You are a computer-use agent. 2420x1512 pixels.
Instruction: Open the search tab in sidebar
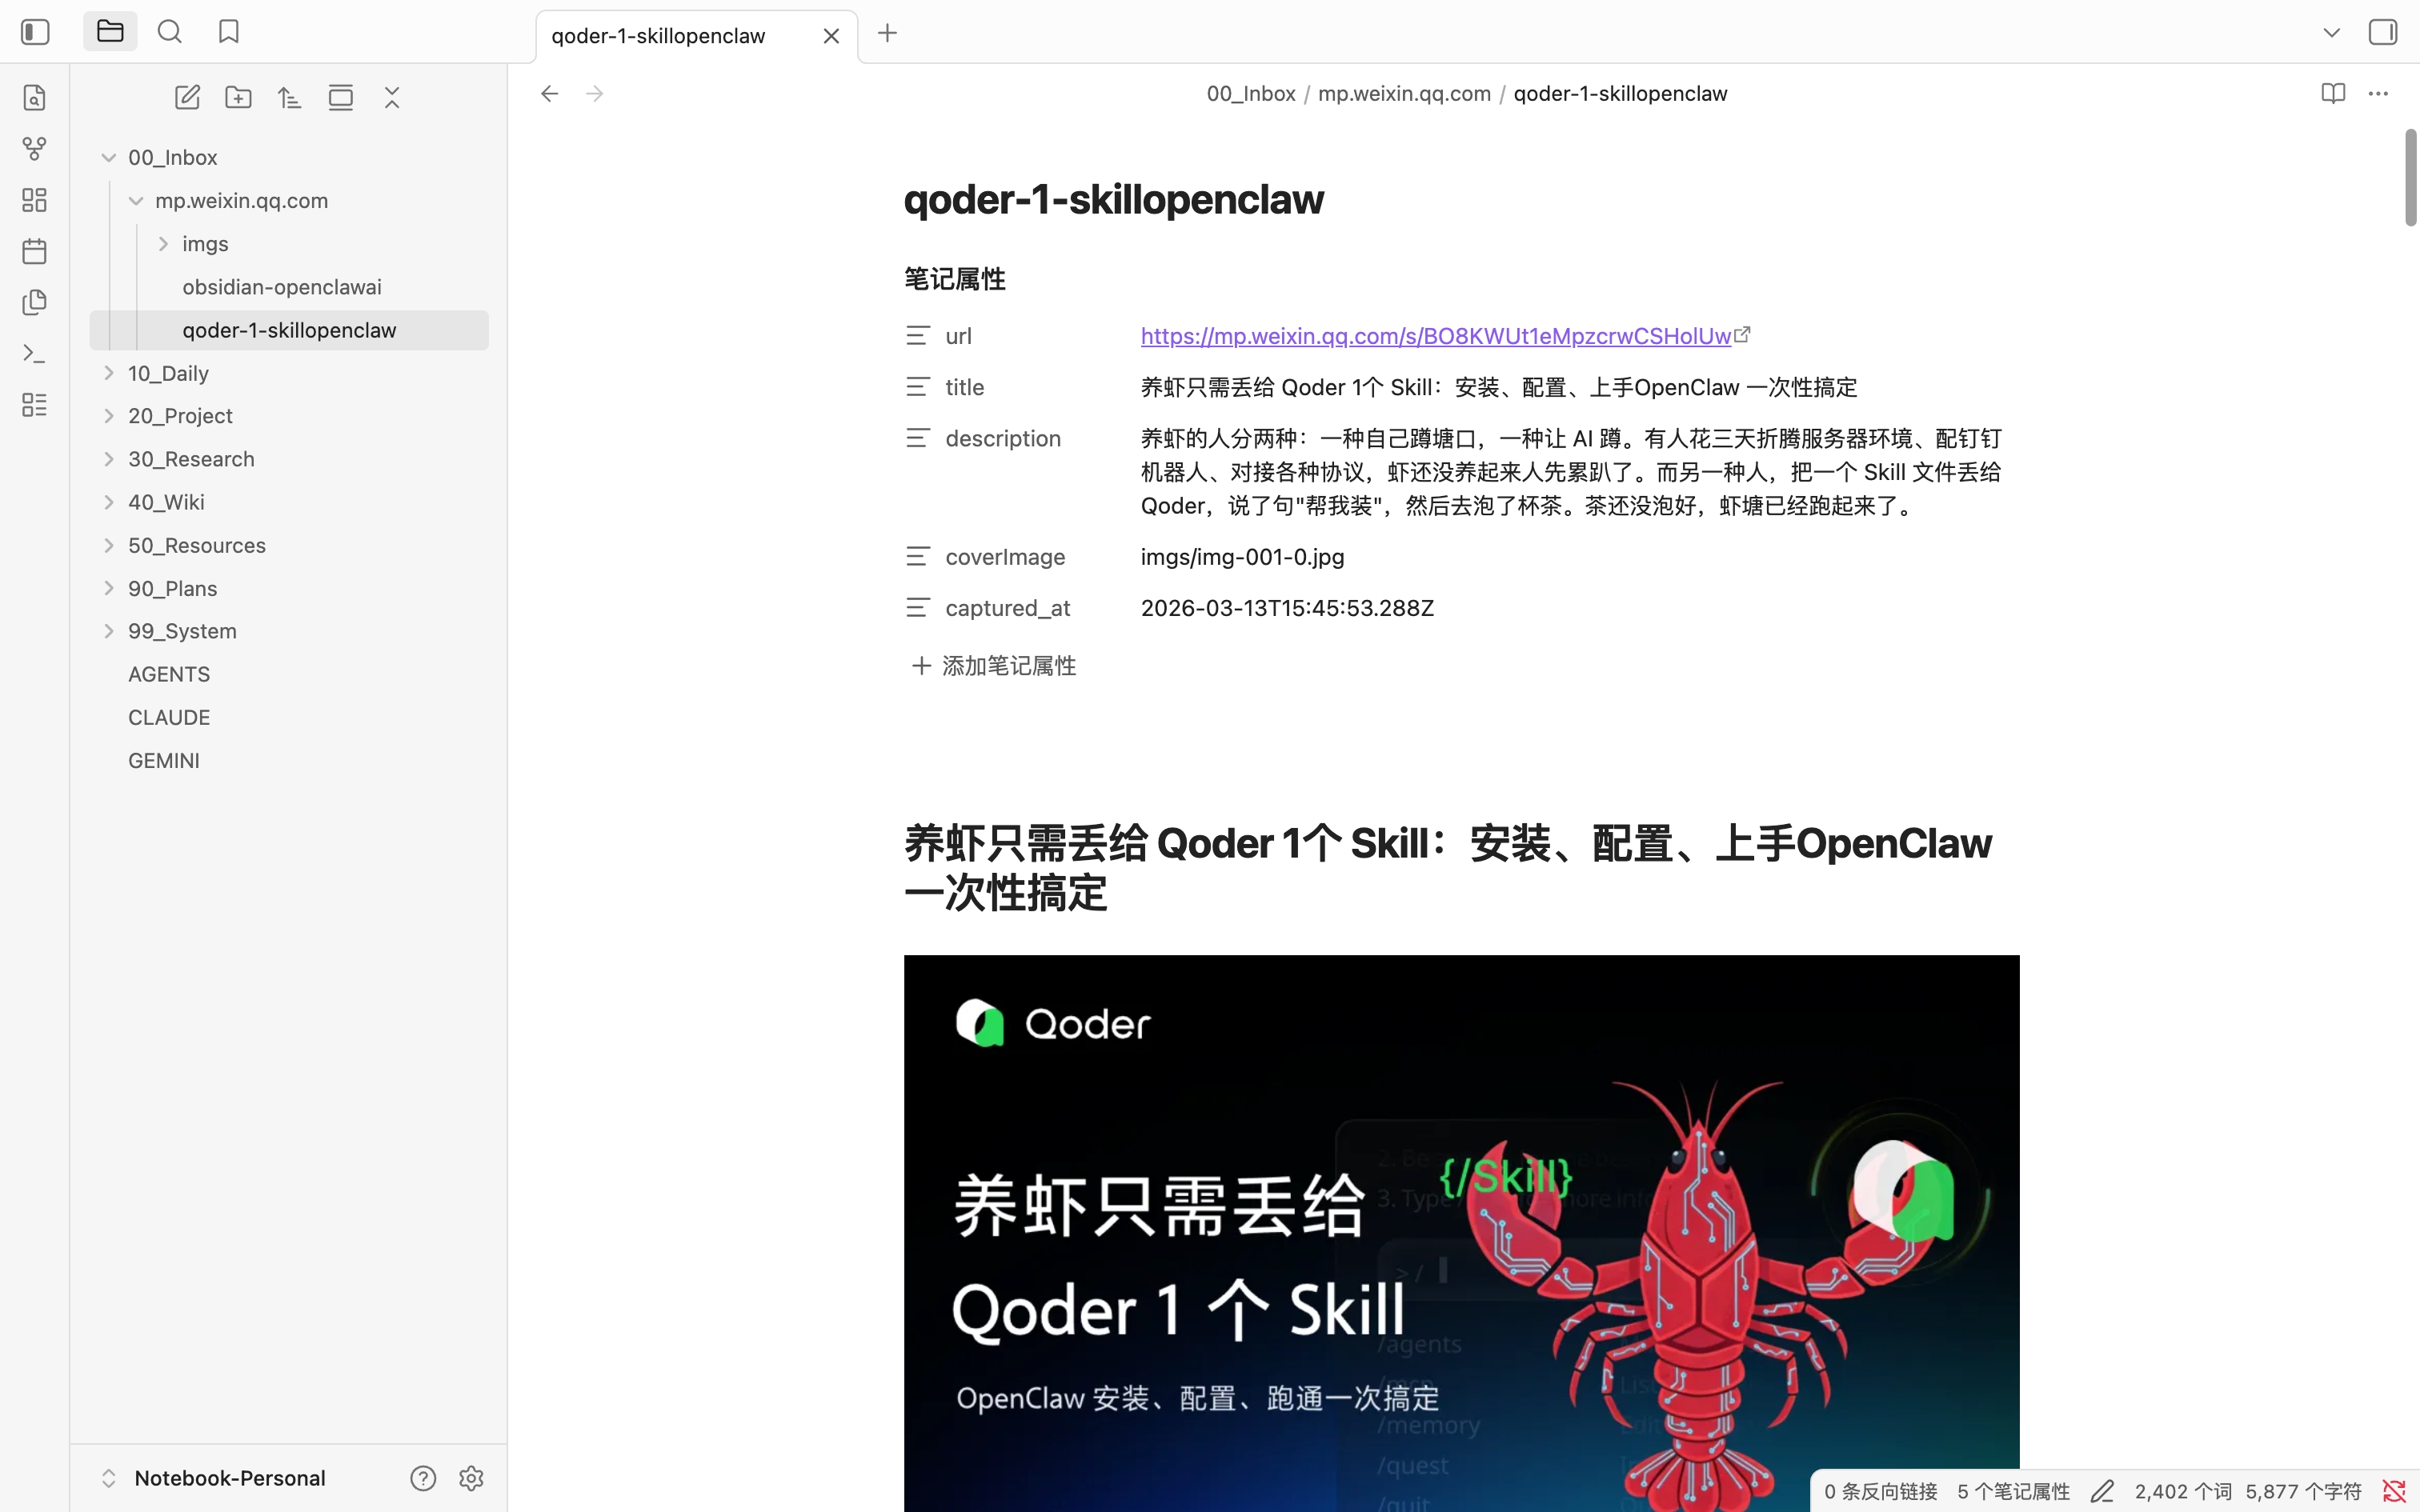[x=170, y=32]
